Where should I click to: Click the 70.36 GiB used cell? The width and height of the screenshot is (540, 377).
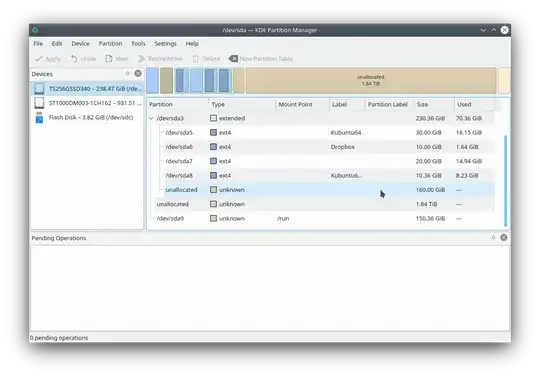pyautogui.click(x=469, y=118)
